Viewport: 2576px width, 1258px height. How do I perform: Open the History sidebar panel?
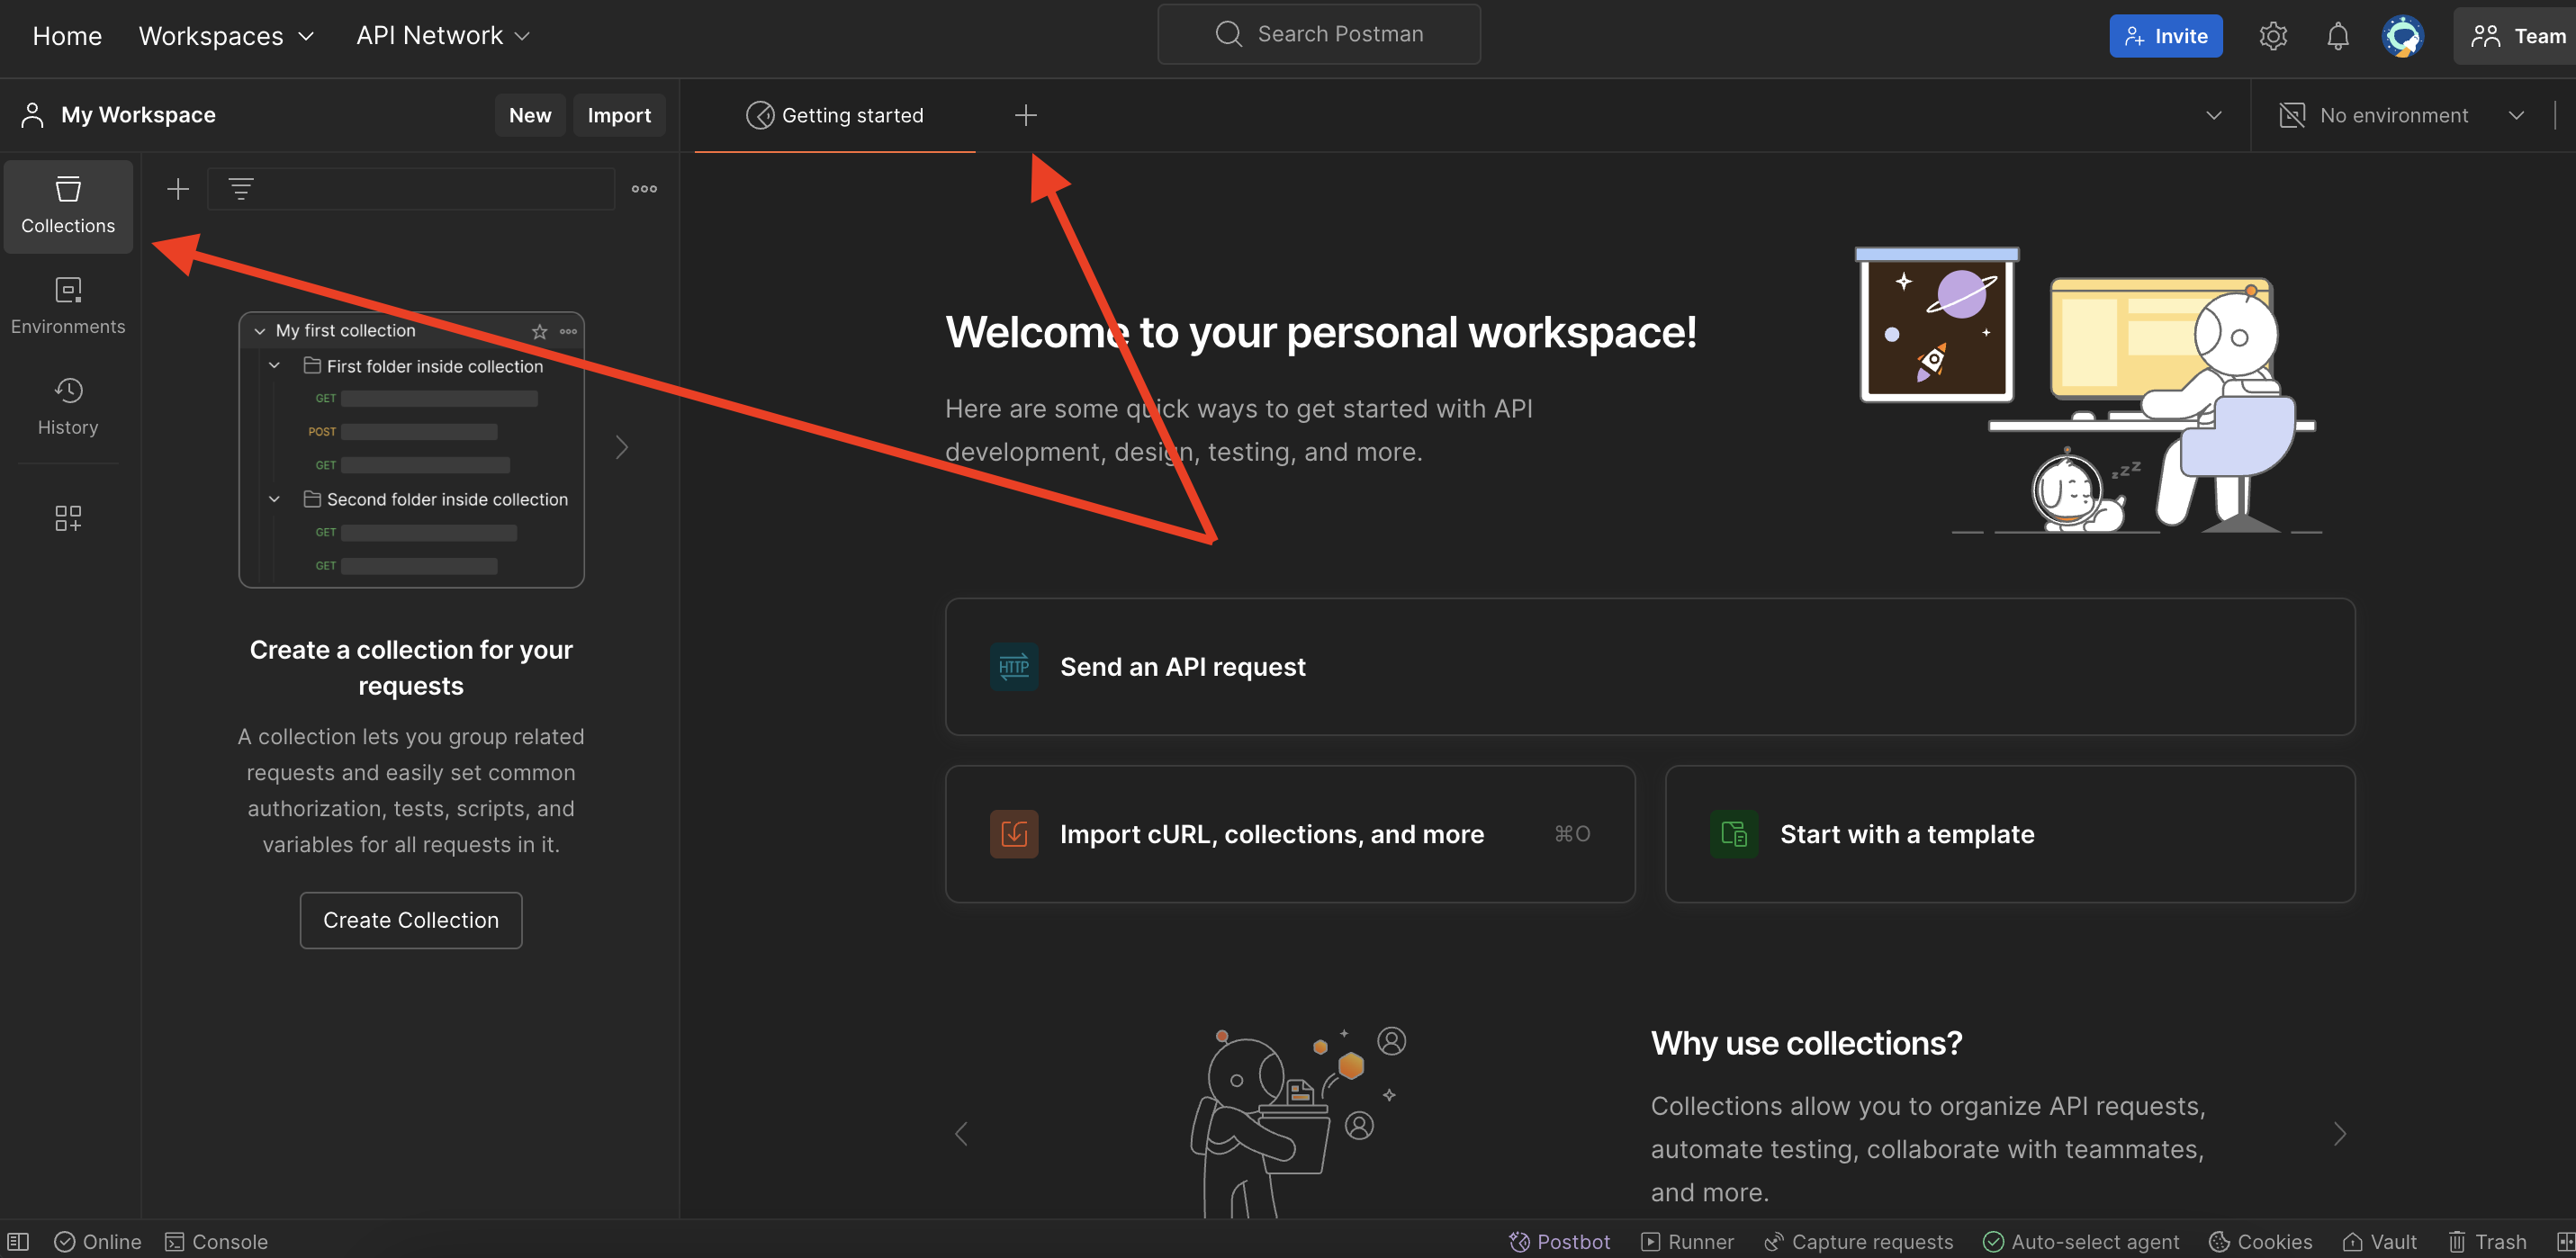(68, 406)
